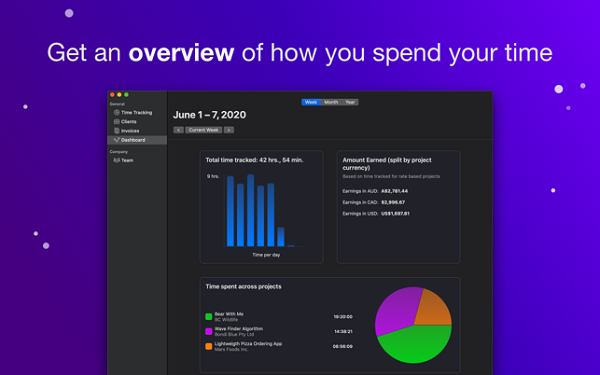Select the Clients sidebar icon
Screen dimensions: 600x375
point(117,122)
